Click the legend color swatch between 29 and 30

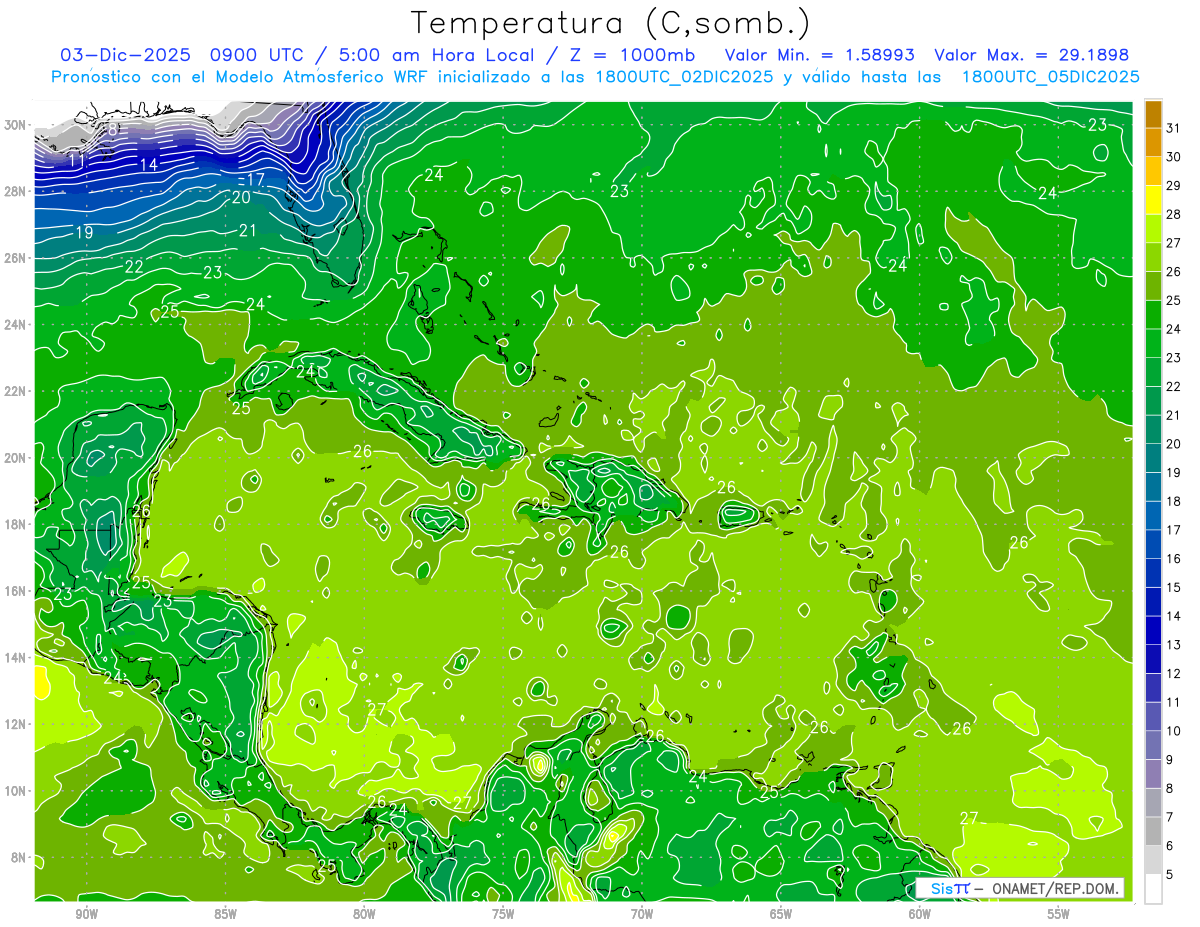pos(1153,171)
